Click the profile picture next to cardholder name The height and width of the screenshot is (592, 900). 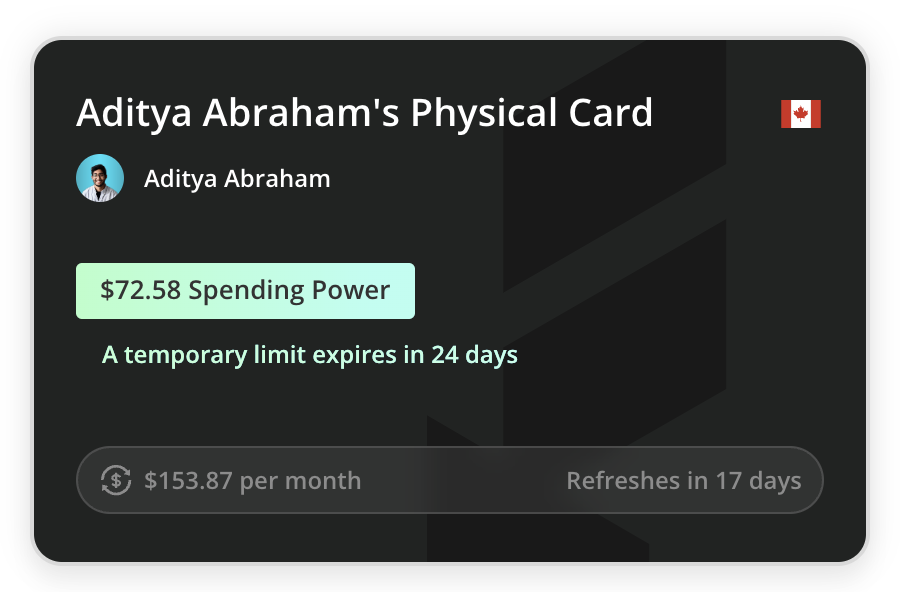click(99, 177)
